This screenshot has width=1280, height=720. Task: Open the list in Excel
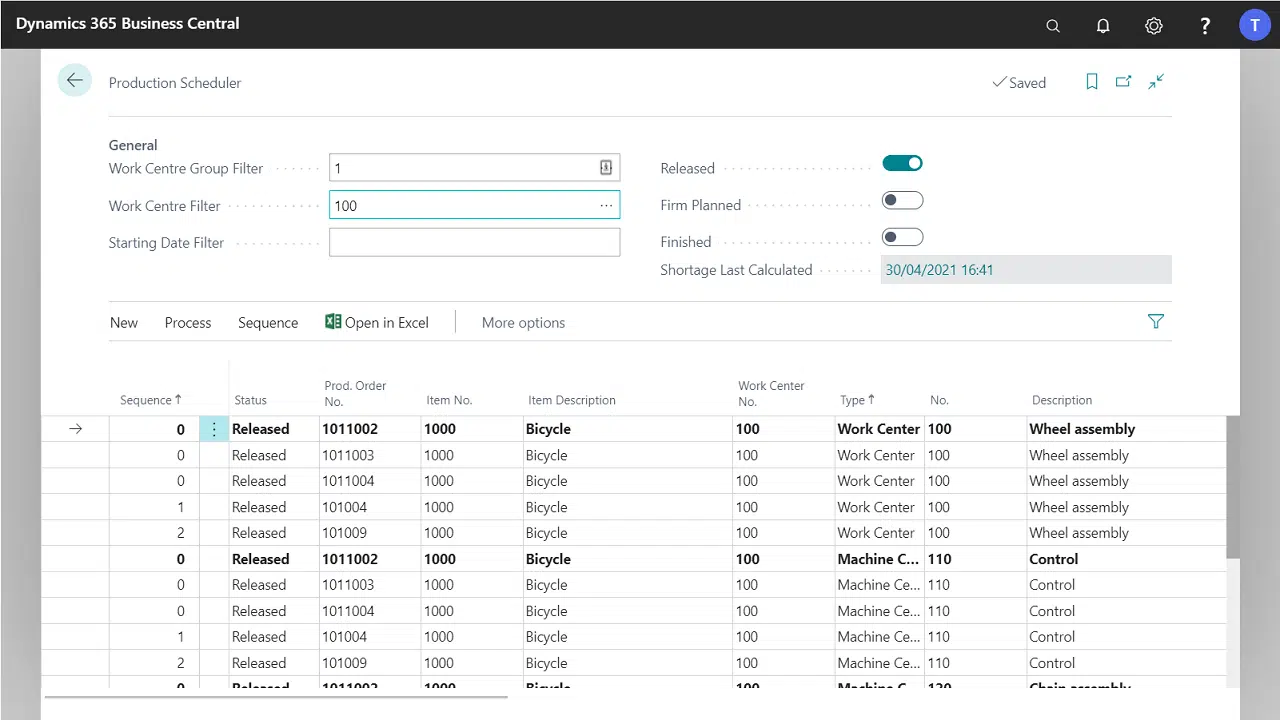pos(377,322)
